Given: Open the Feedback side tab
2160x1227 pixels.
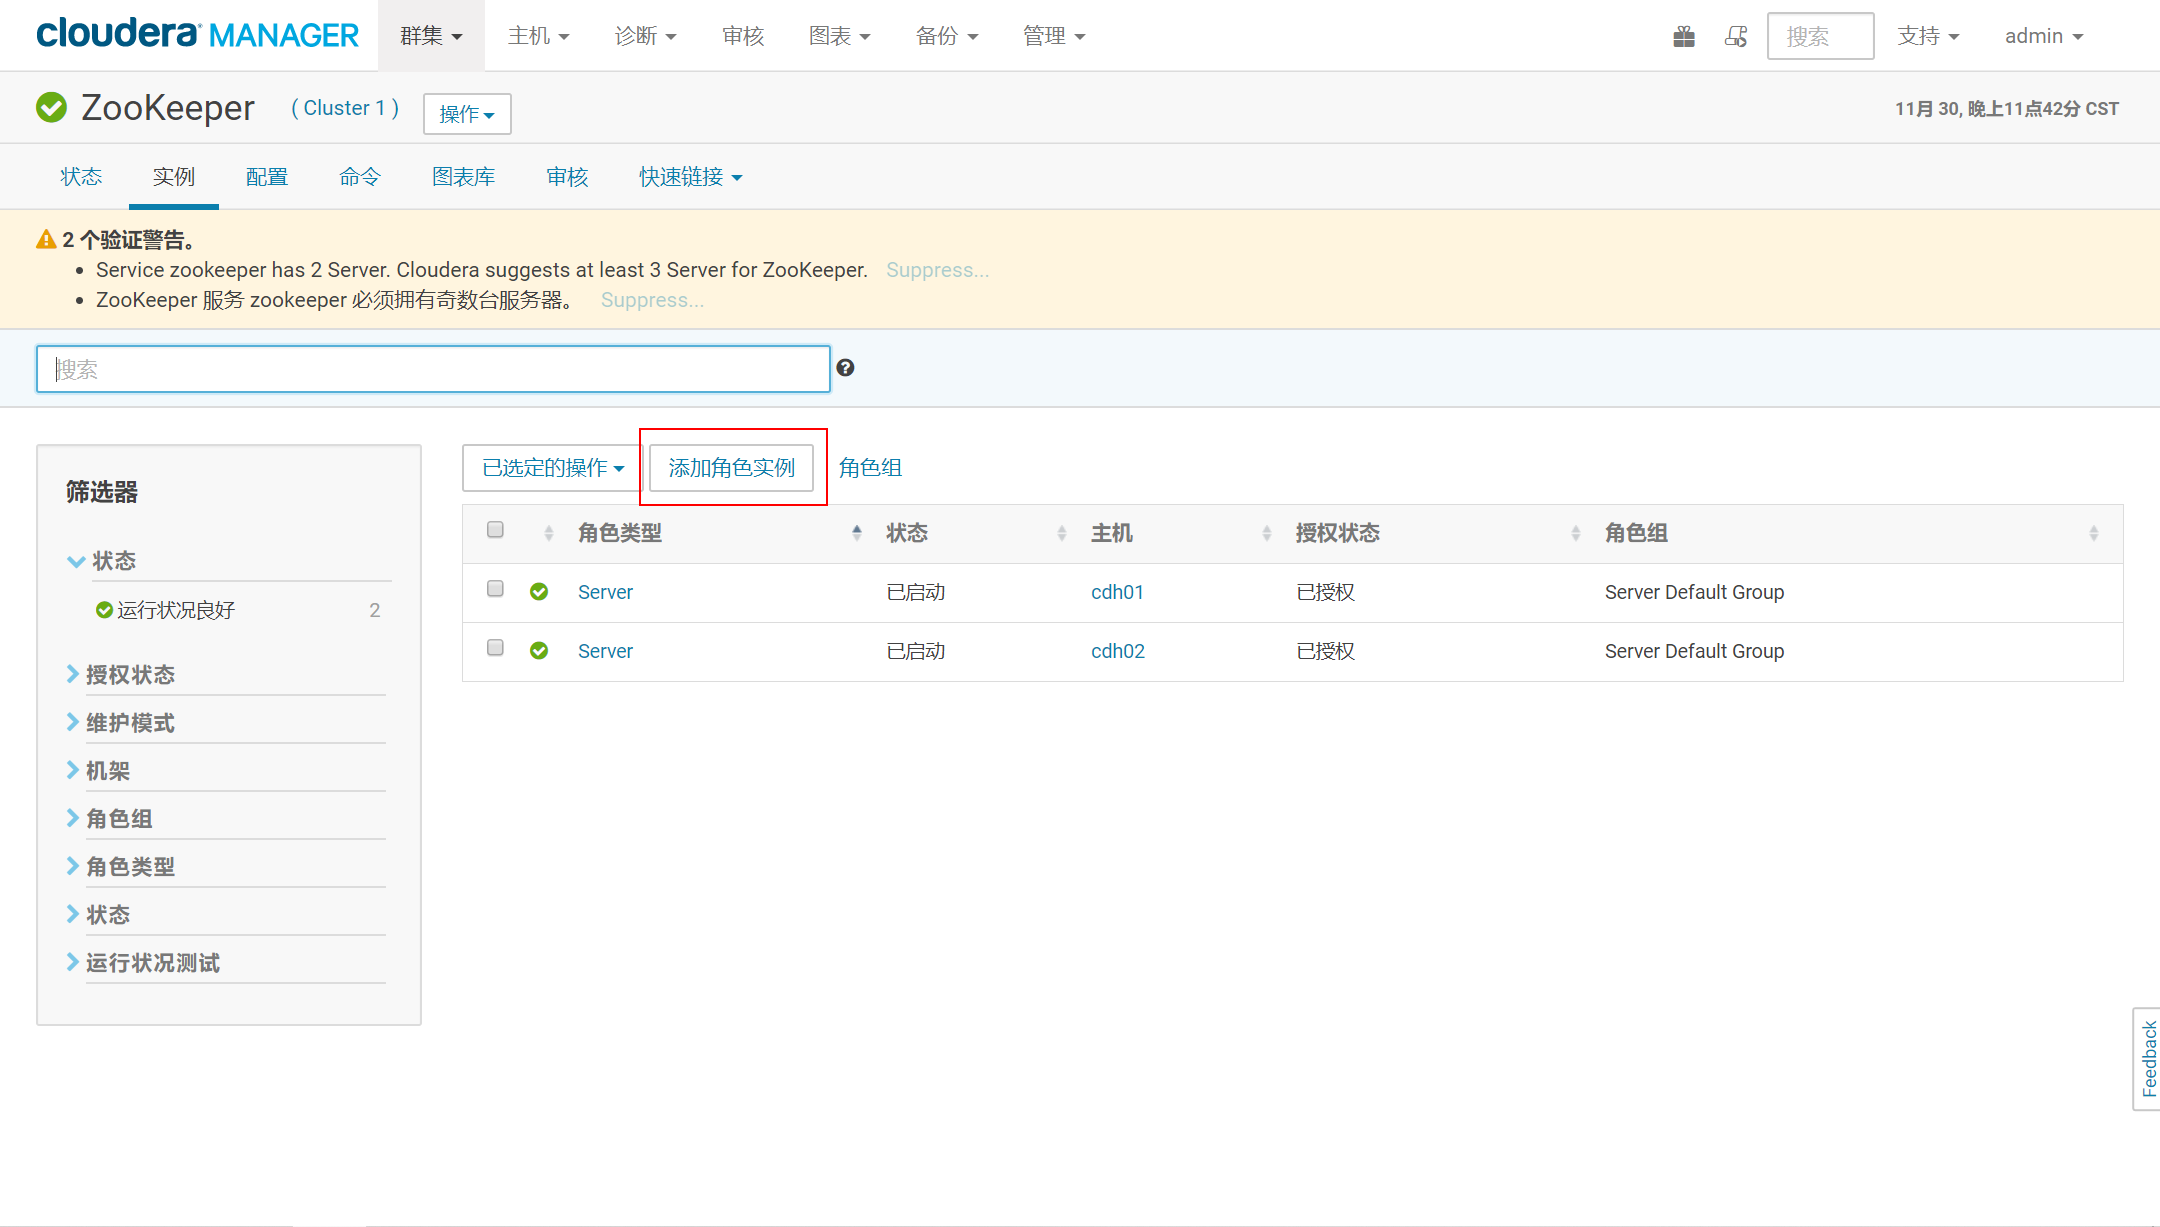Looking at the screenshot, I should pyautogui.click(x=2148, y=1058).
